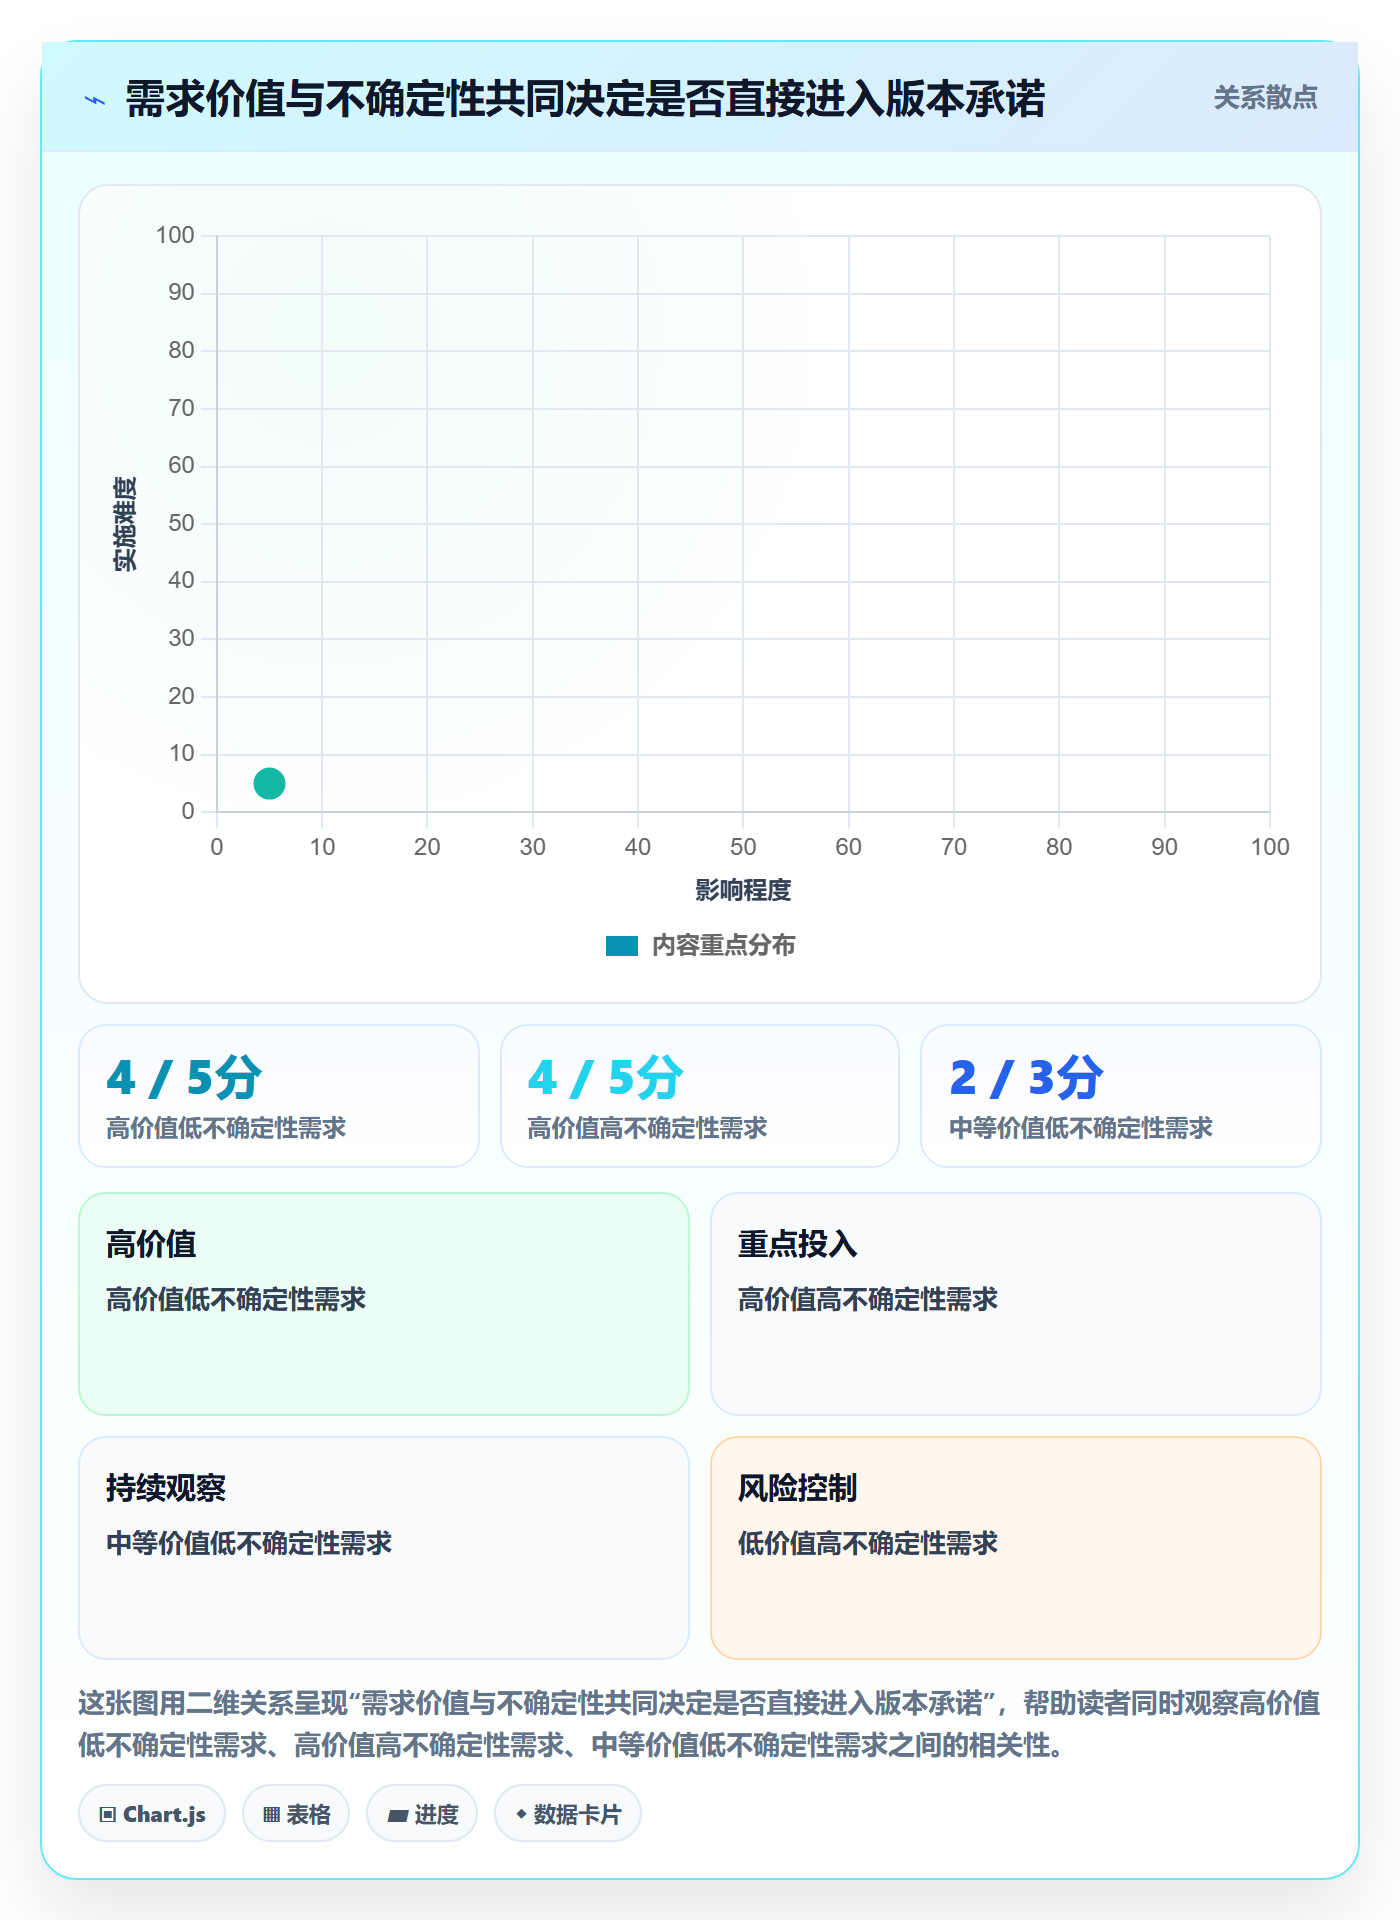
Task: Click the 2 / 3分 score card
Action: 1121,1096
